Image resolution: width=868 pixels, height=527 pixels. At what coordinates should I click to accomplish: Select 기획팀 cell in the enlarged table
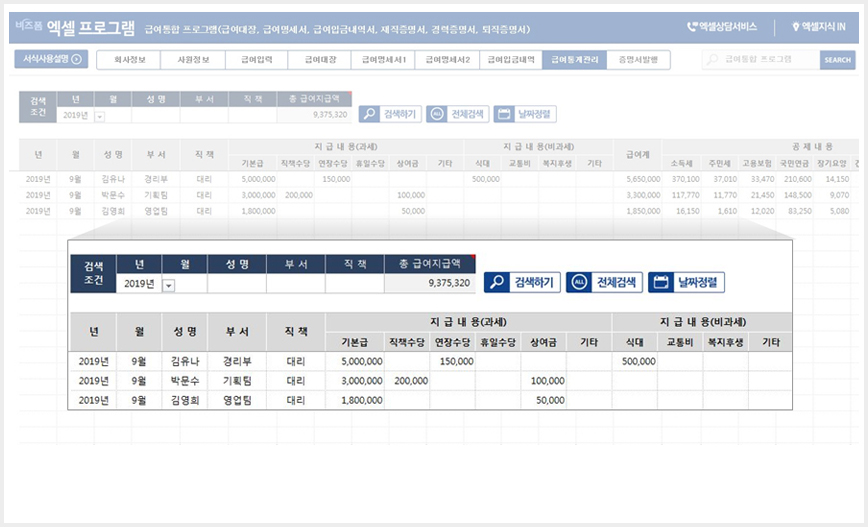[237, 381]
